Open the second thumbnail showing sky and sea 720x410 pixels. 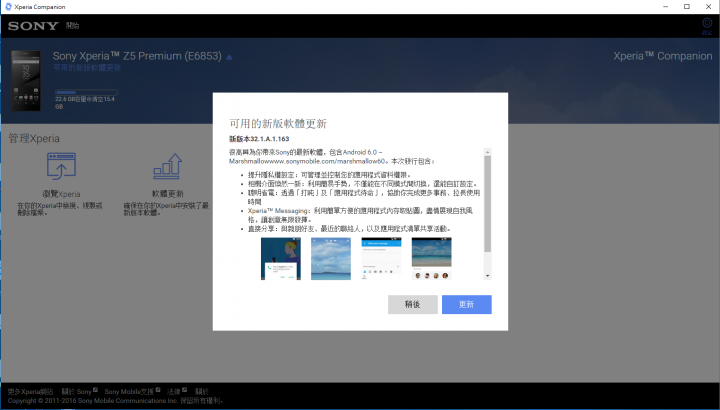331,258
